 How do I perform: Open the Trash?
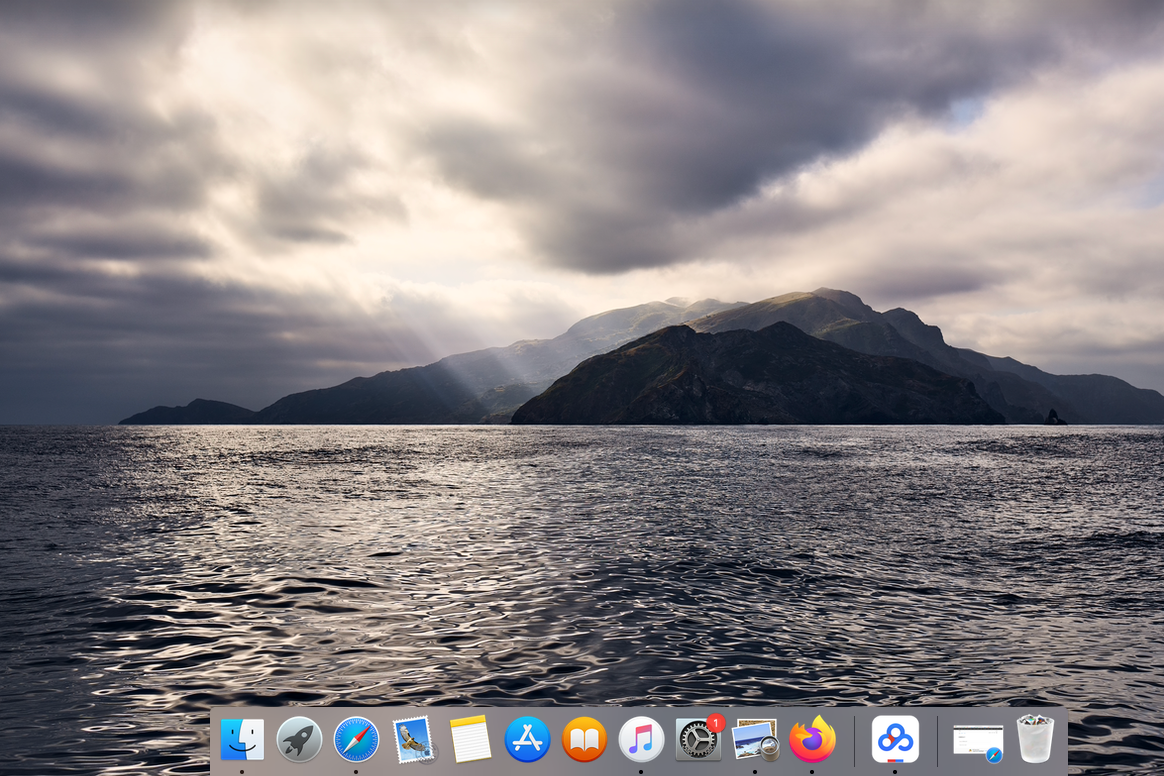[1035, 740]
